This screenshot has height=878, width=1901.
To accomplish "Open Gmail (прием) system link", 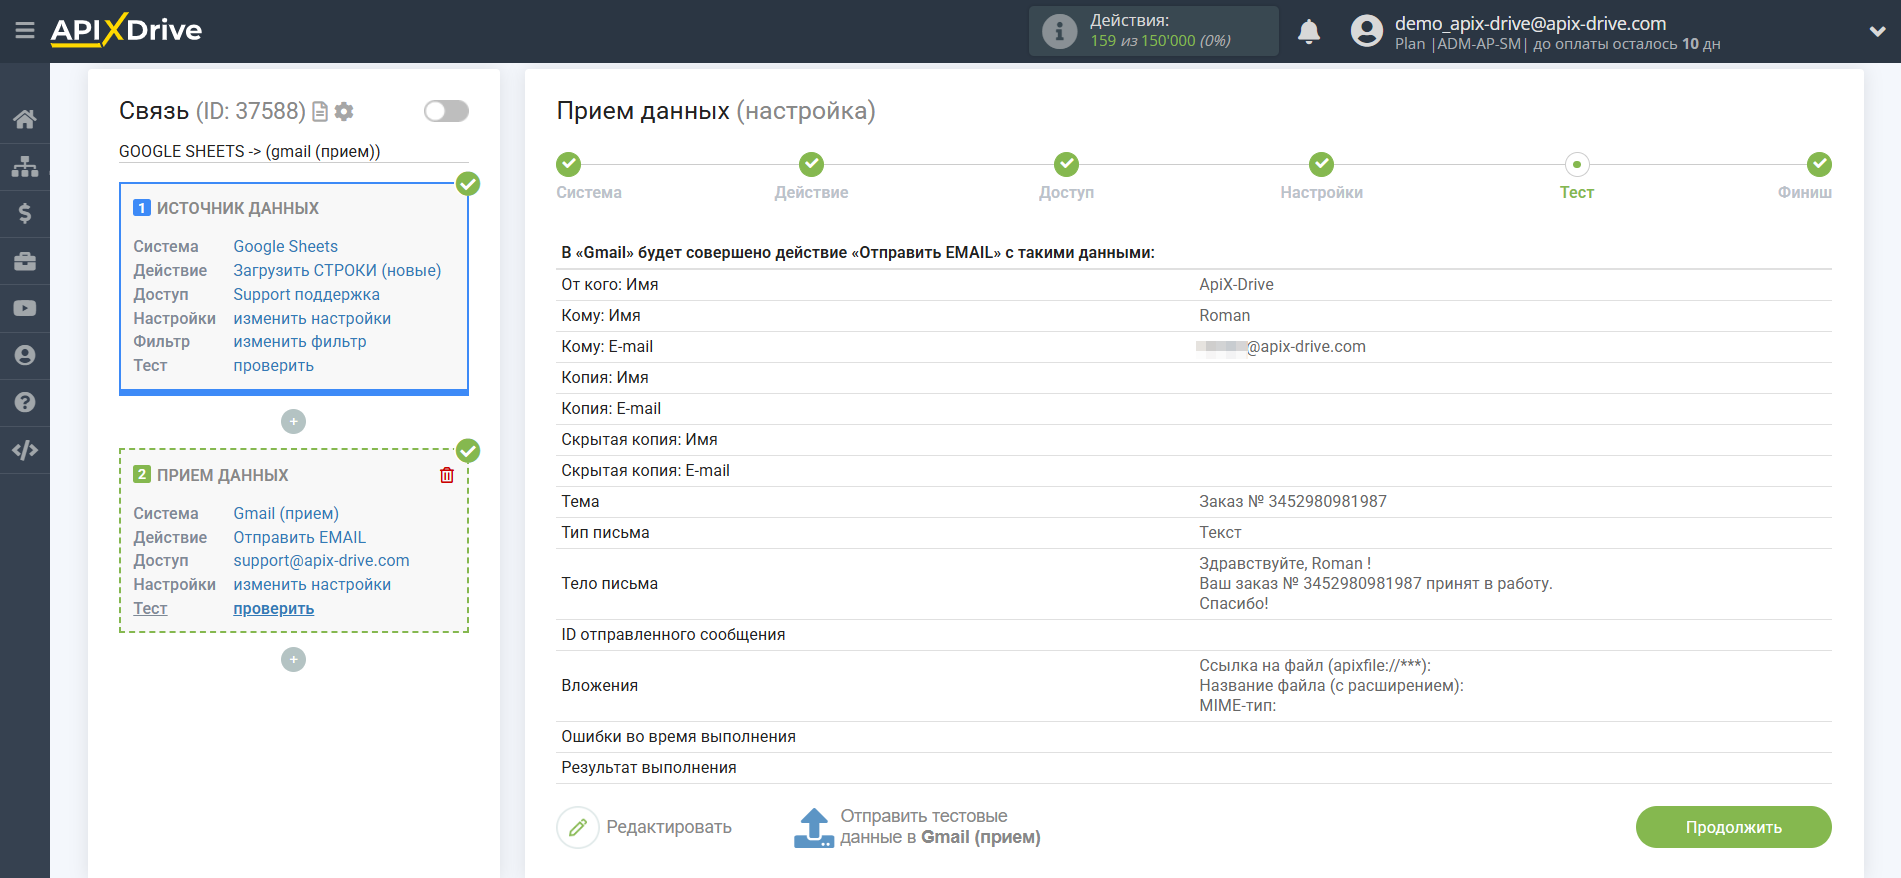I will click(286, 513).
